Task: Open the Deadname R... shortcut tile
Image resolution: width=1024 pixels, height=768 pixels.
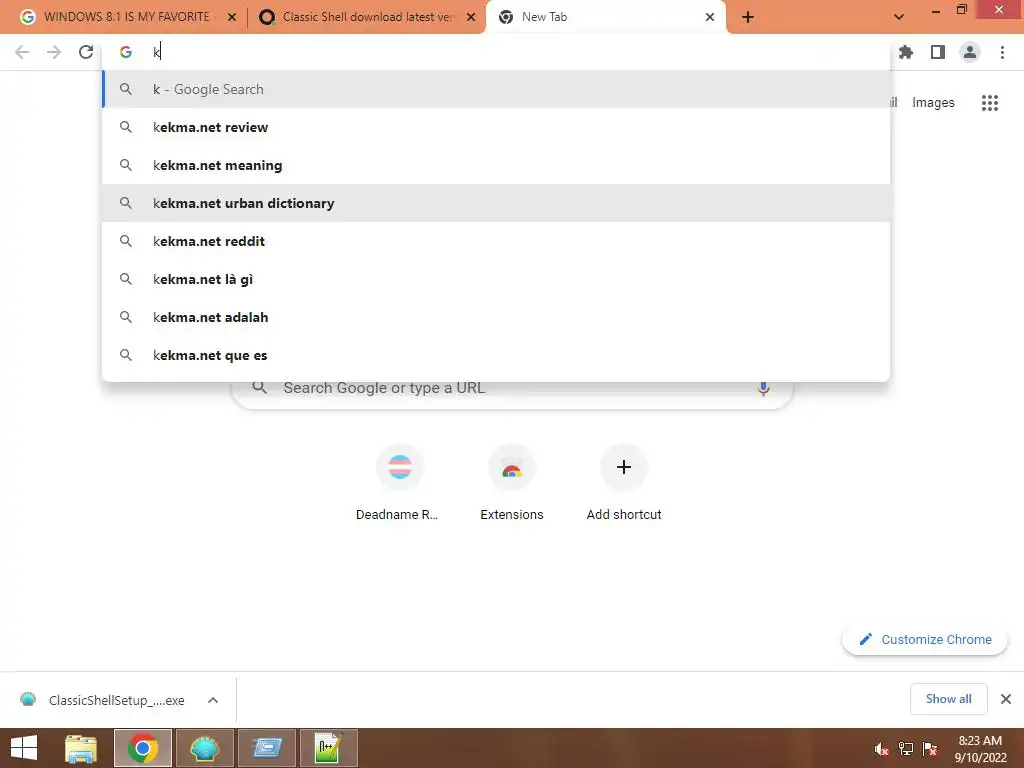Action: tap(399, 483)
